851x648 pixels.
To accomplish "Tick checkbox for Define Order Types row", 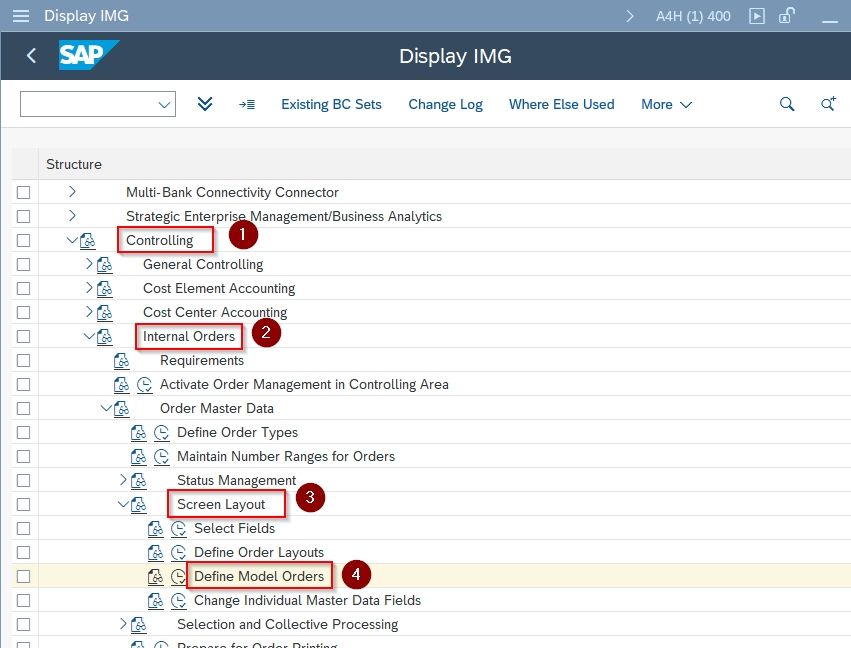I will [23, 433].
